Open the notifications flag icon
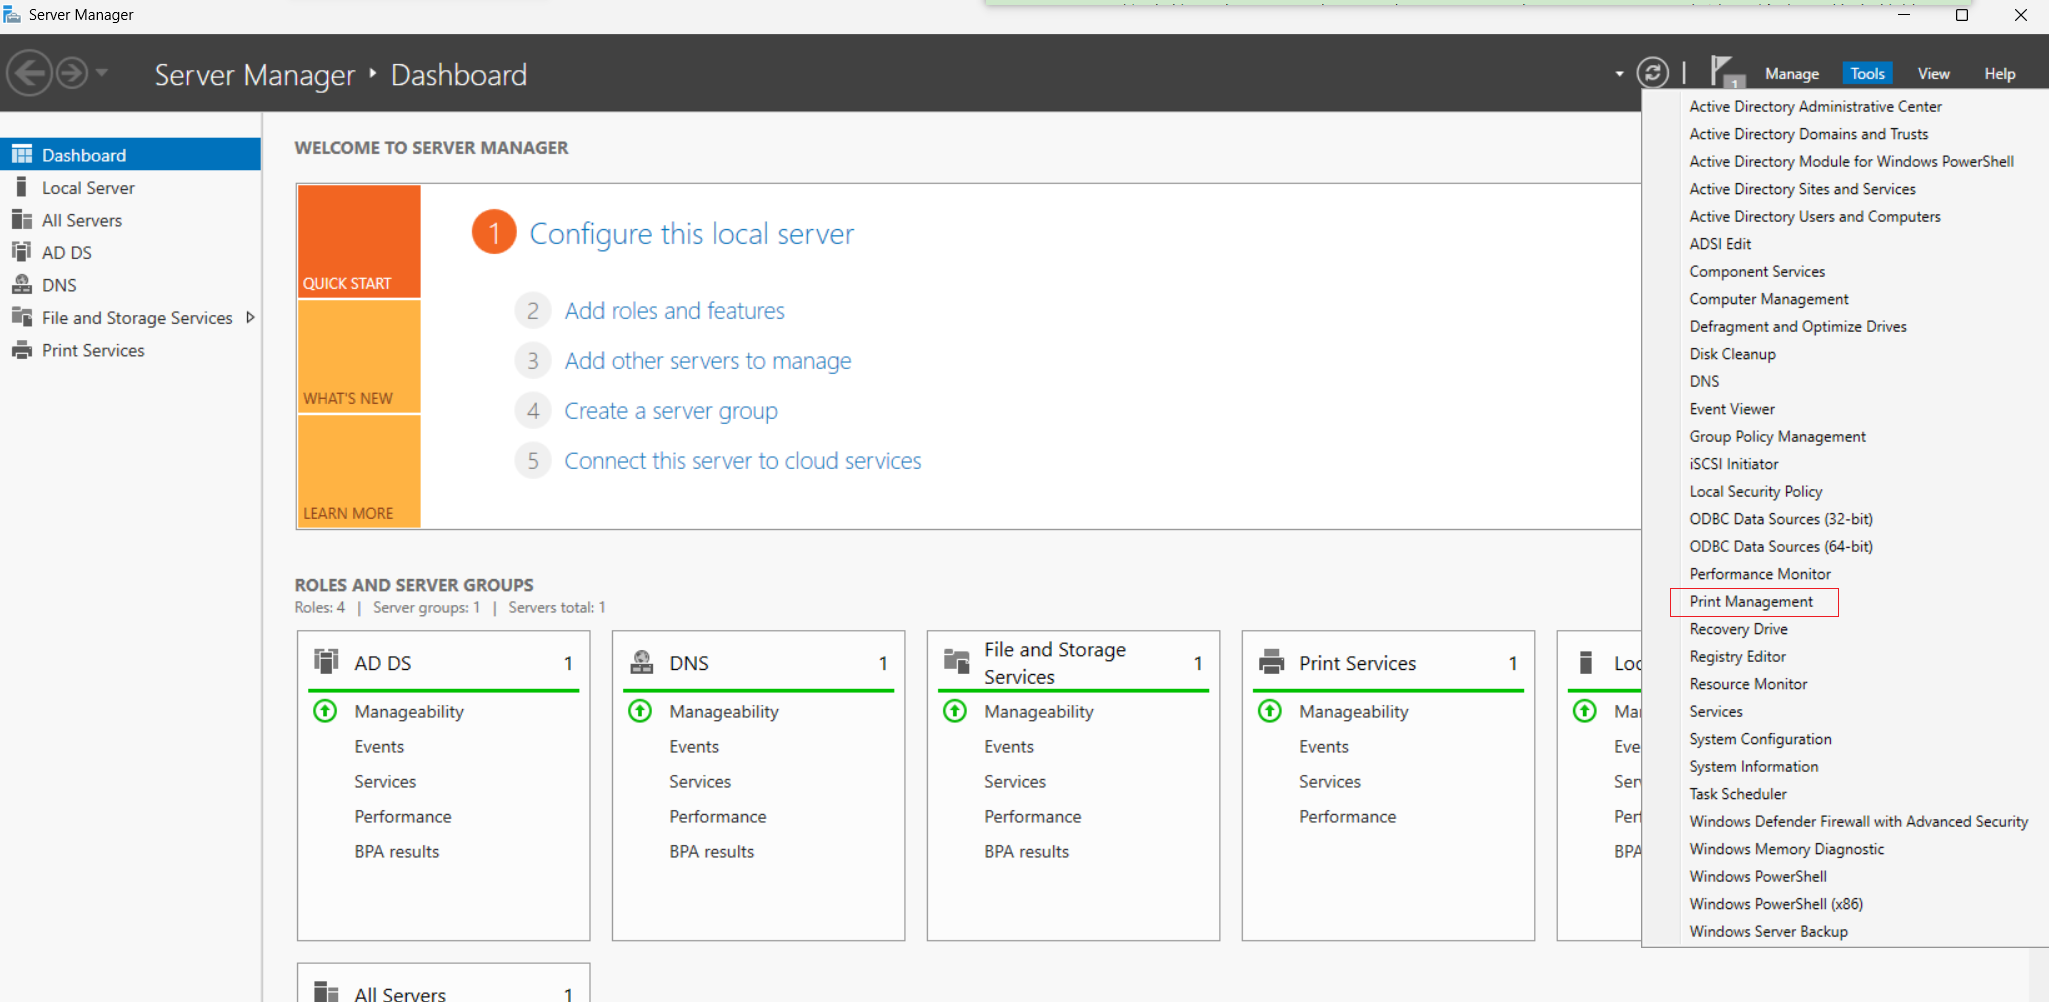The height and width of the screenshot is (1002, 2049). [1726, 72]
